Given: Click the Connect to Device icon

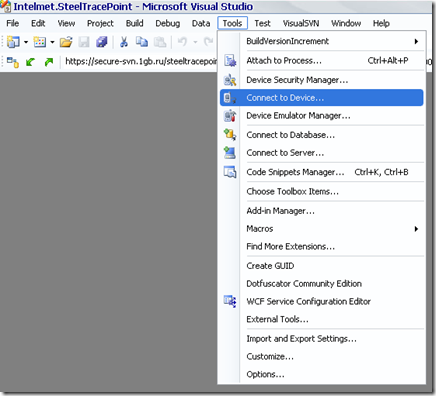Looking at the screenshot, I should pos(230,98).
